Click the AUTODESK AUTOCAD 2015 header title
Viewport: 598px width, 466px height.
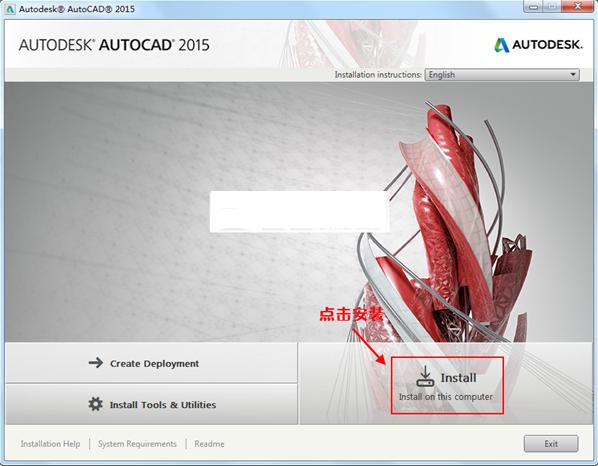tap(114, 45)
